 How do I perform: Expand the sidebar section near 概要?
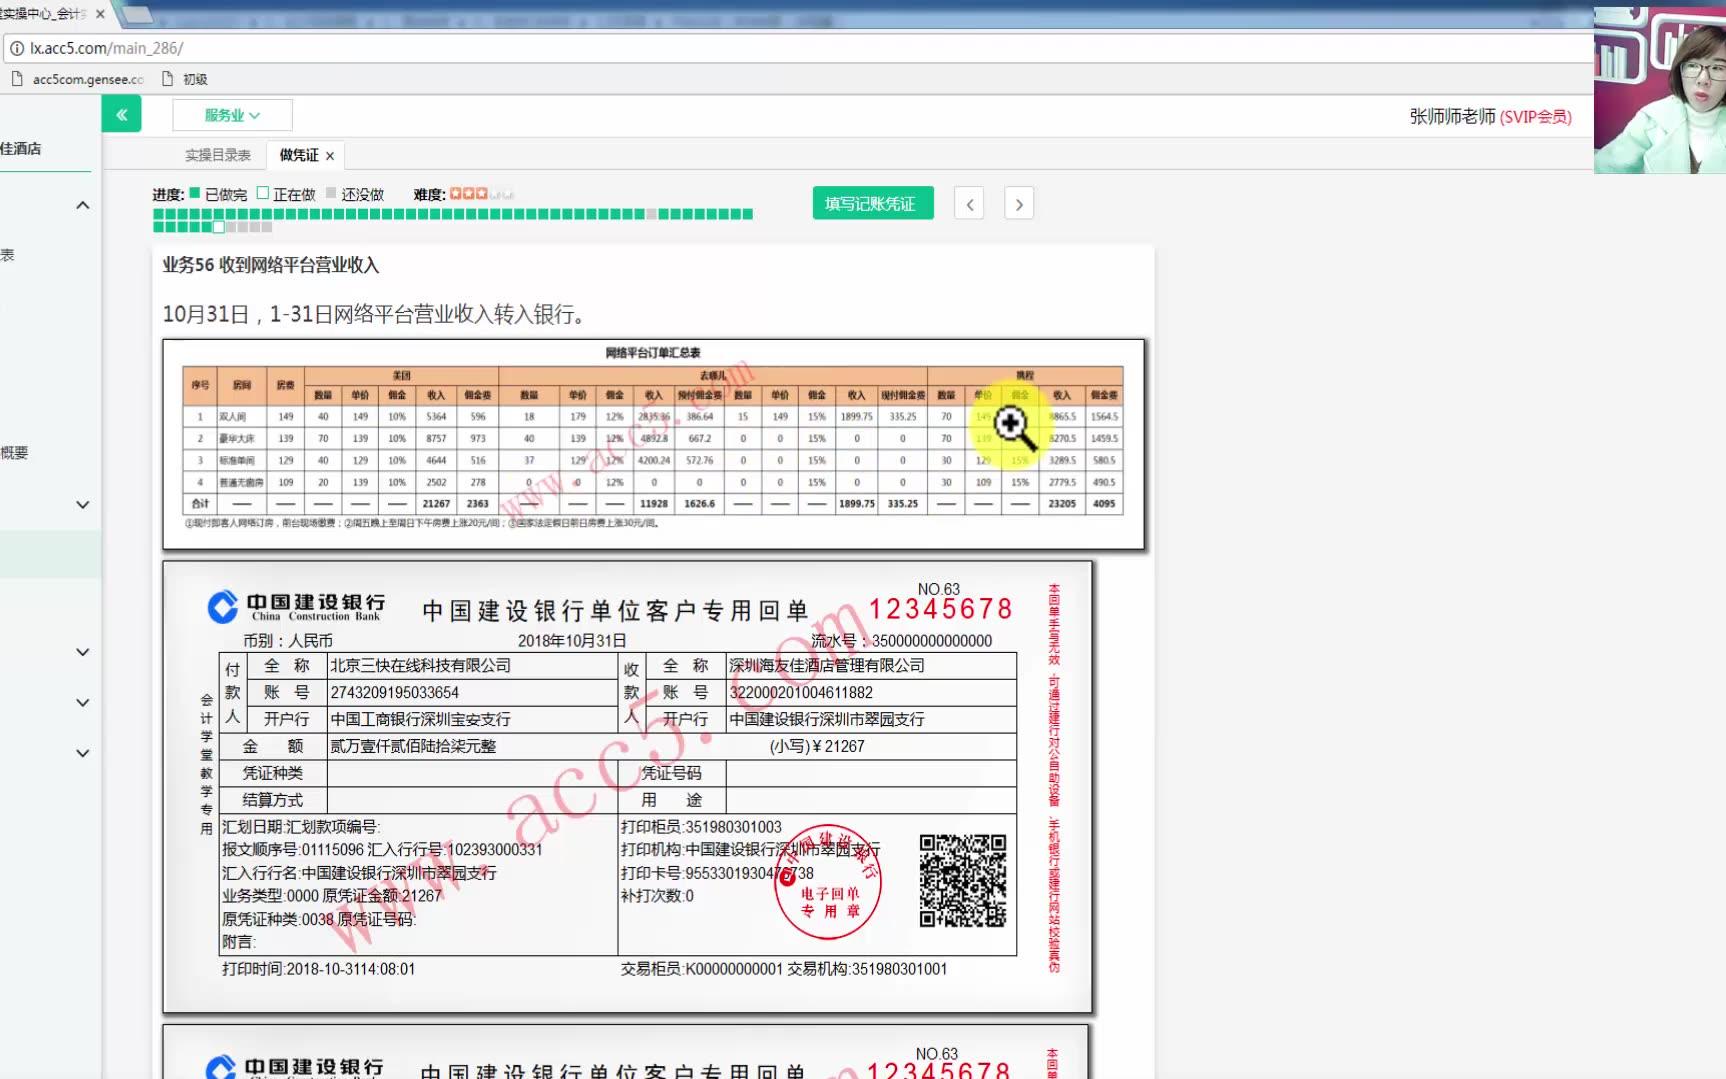(83, 504)
